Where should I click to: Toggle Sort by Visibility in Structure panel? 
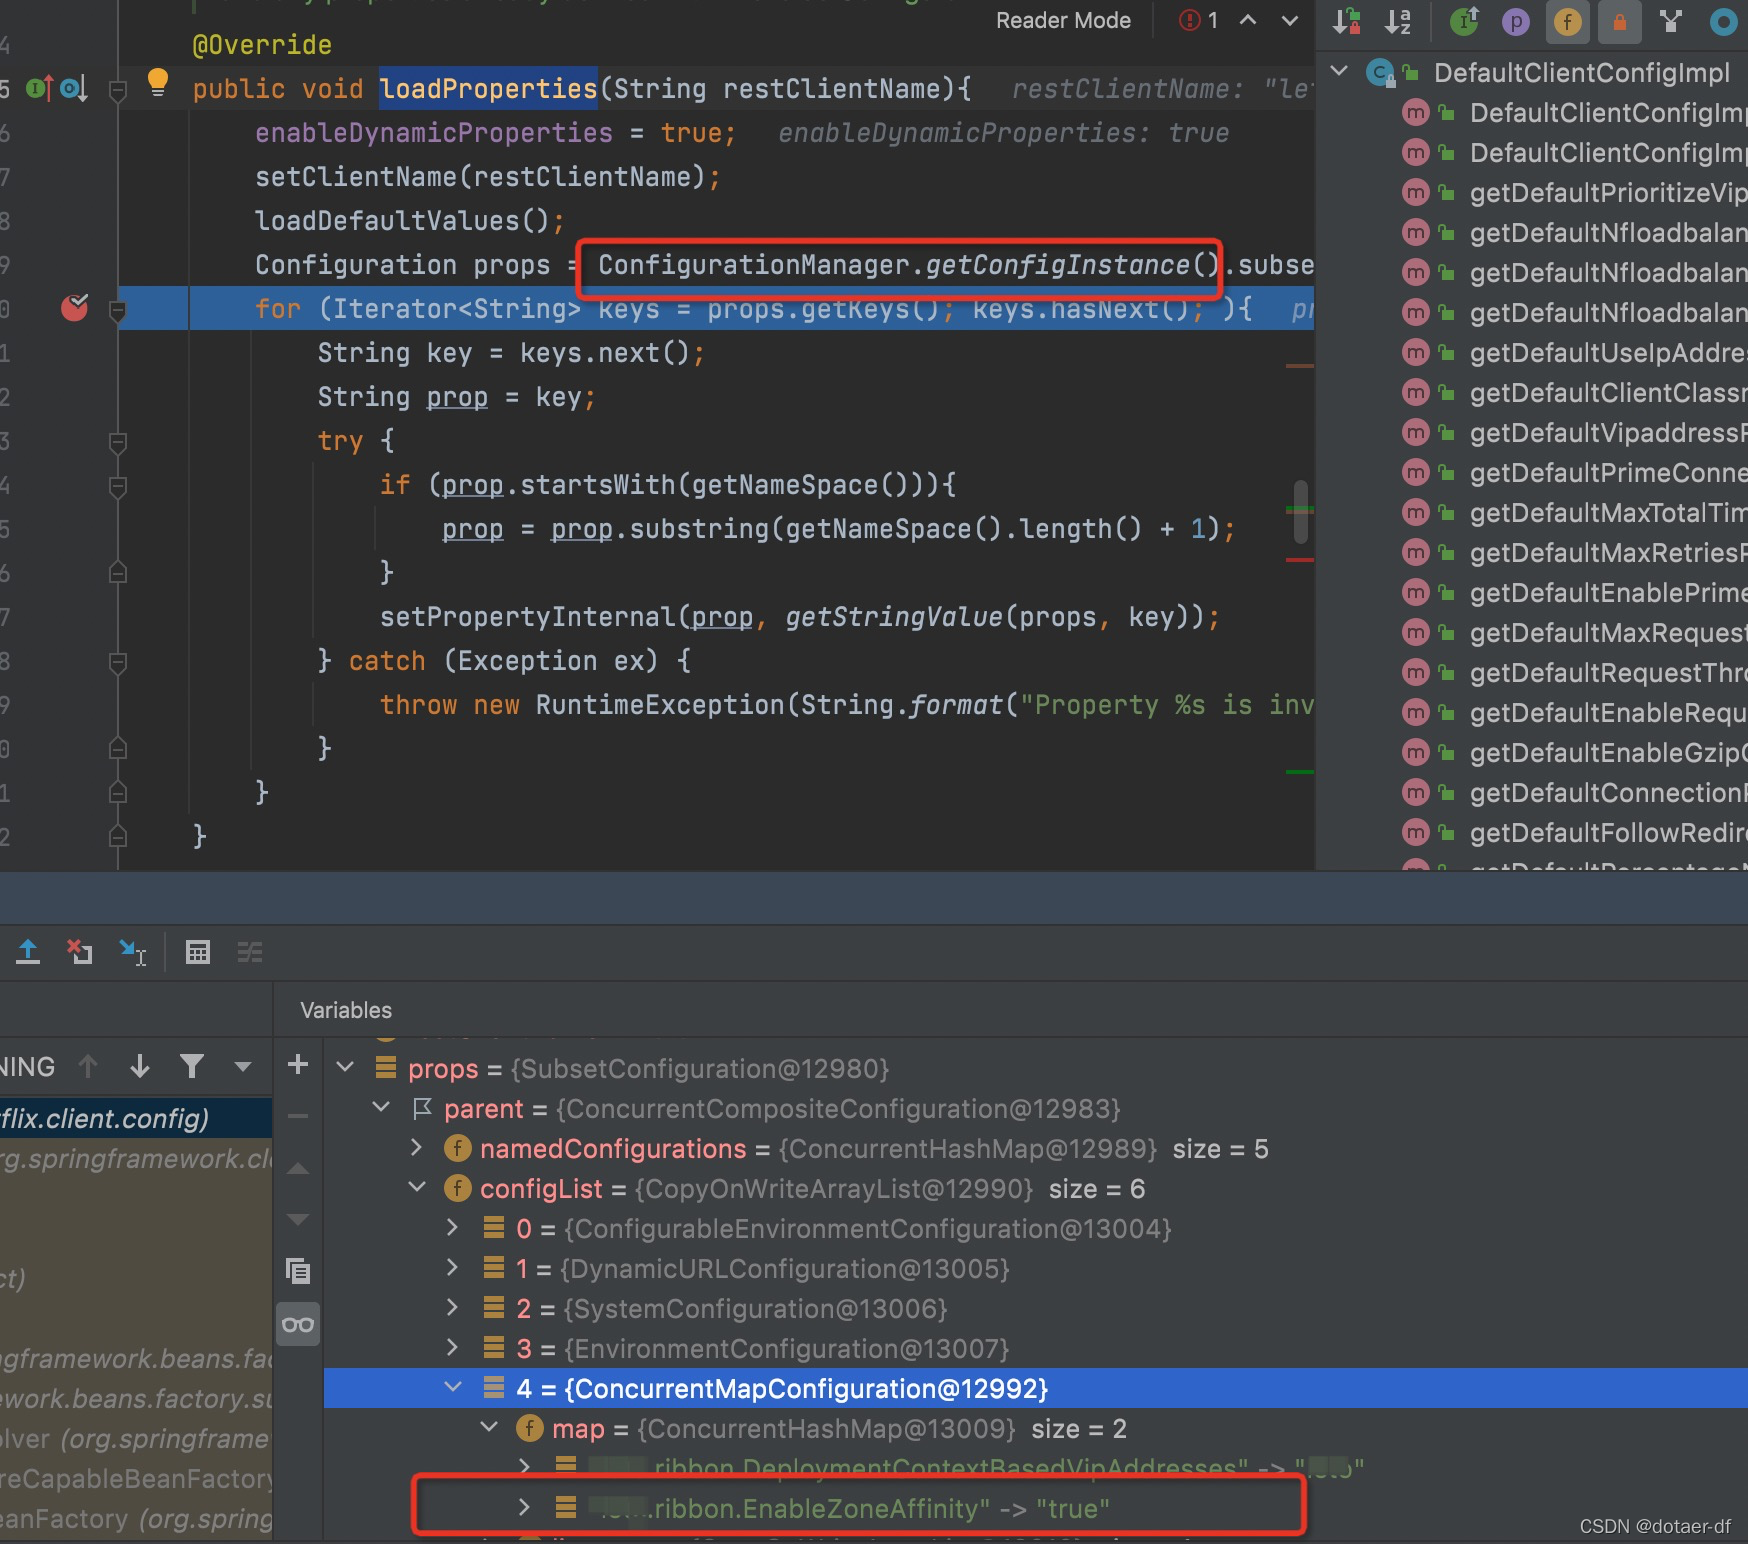[1347, 22]
